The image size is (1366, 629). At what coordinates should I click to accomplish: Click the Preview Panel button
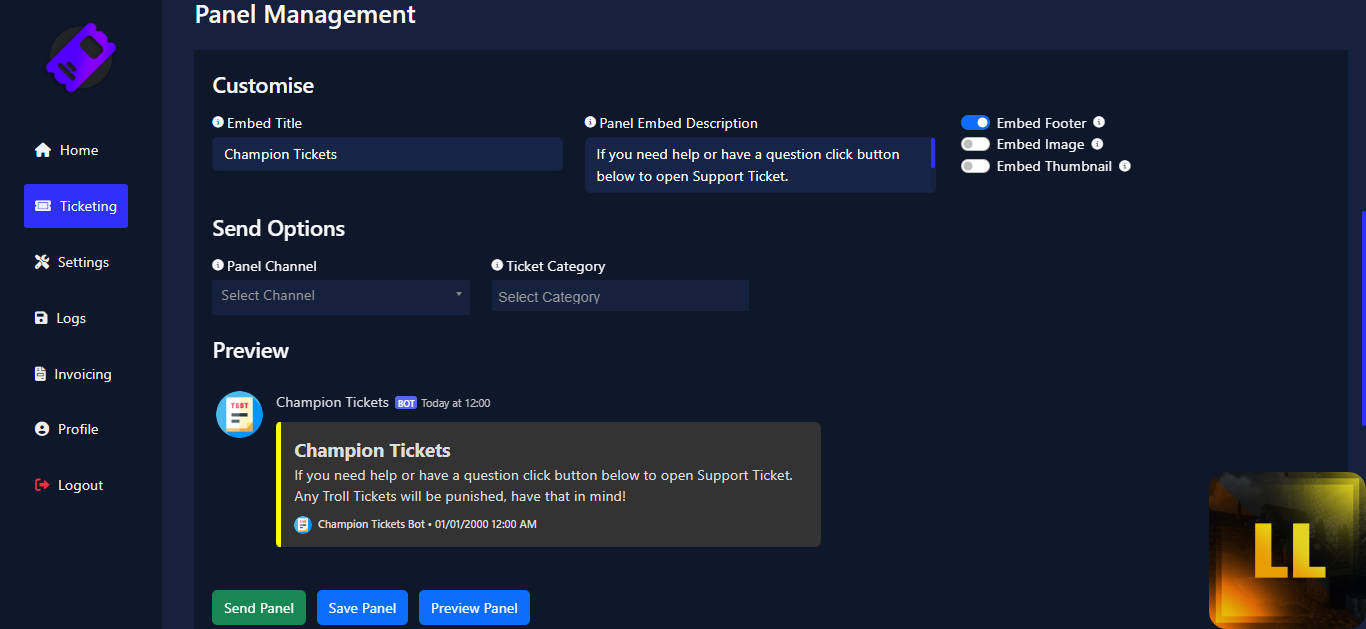tap(474, 608)
